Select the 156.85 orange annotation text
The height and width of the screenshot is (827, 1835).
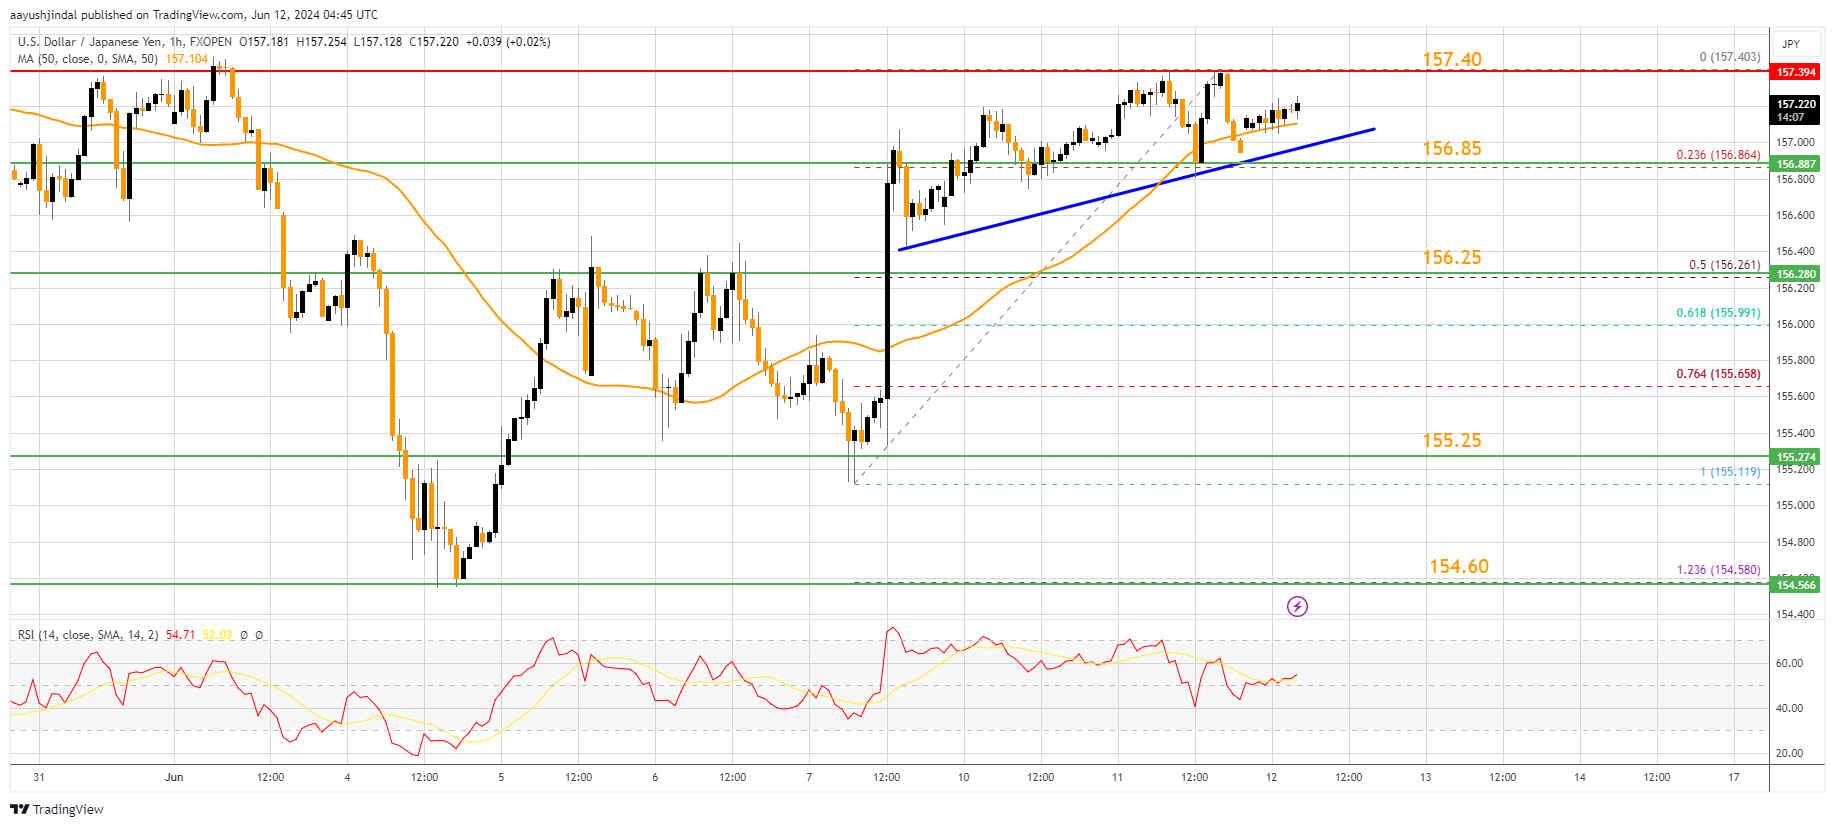1452,149
